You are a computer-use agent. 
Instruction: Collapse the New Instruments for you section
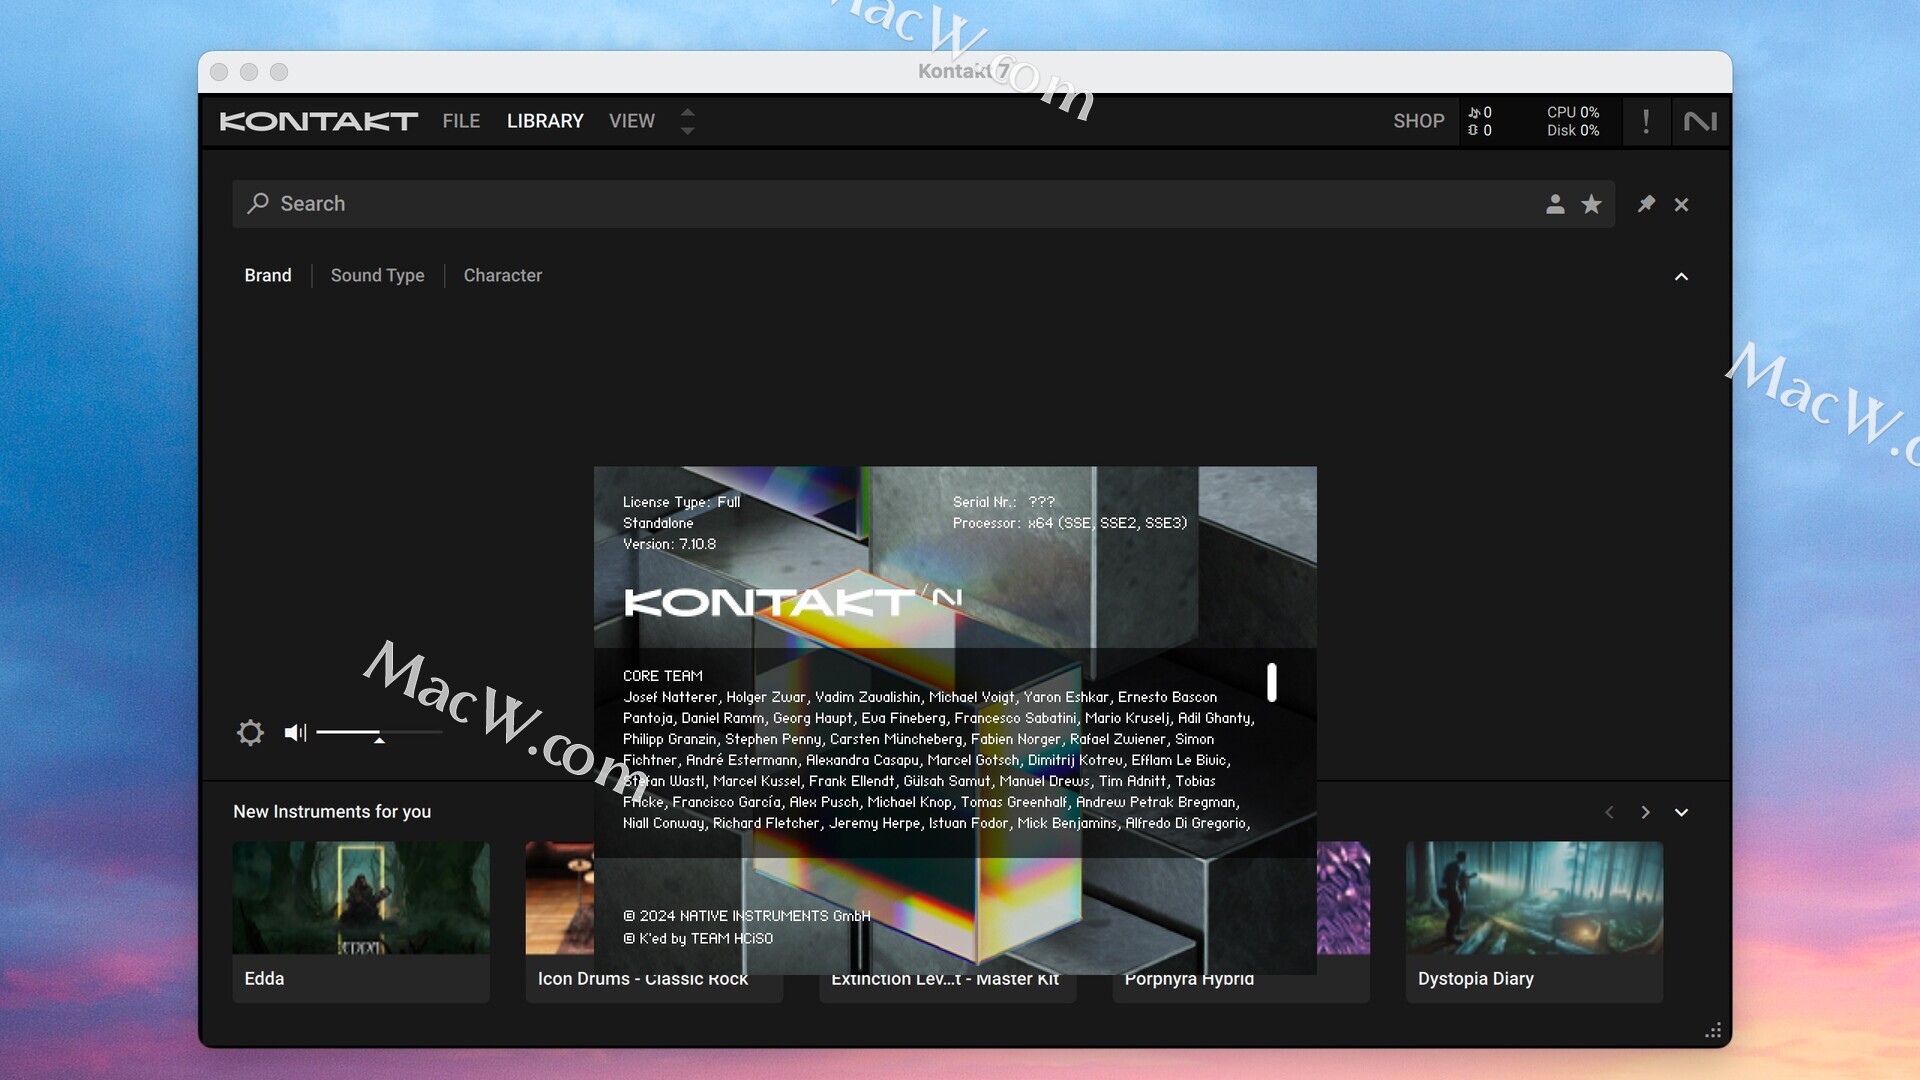tap(1681, 812)
